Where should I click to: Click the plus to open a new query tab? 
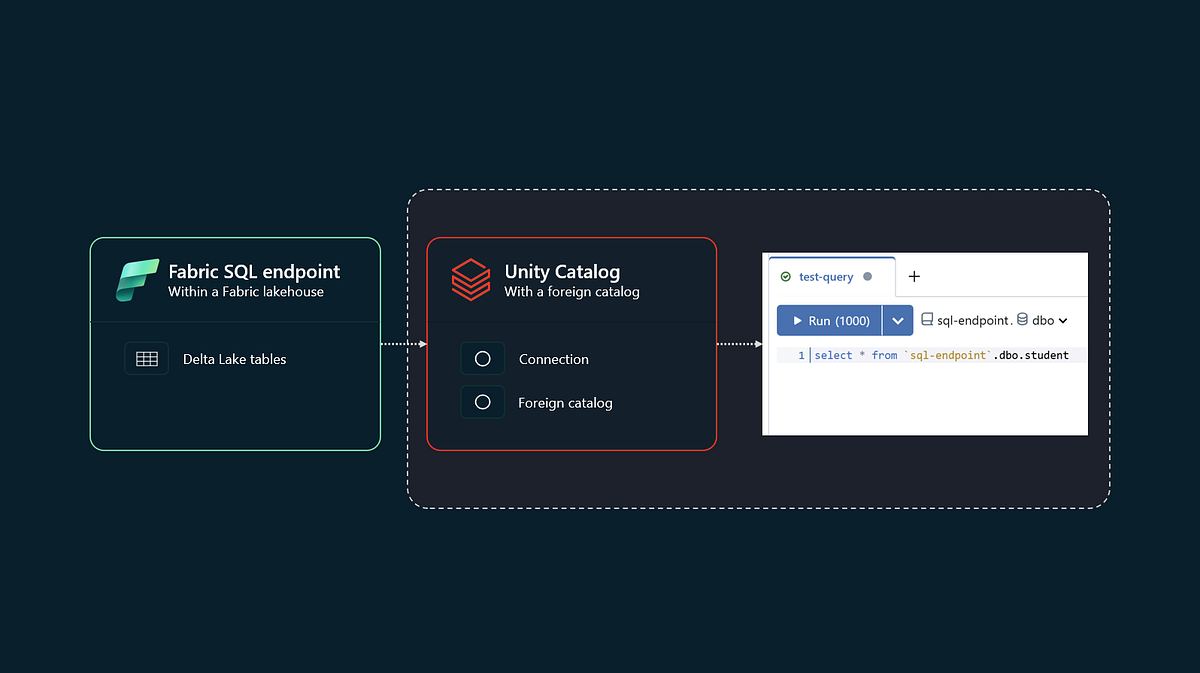[x=914, y=276]
